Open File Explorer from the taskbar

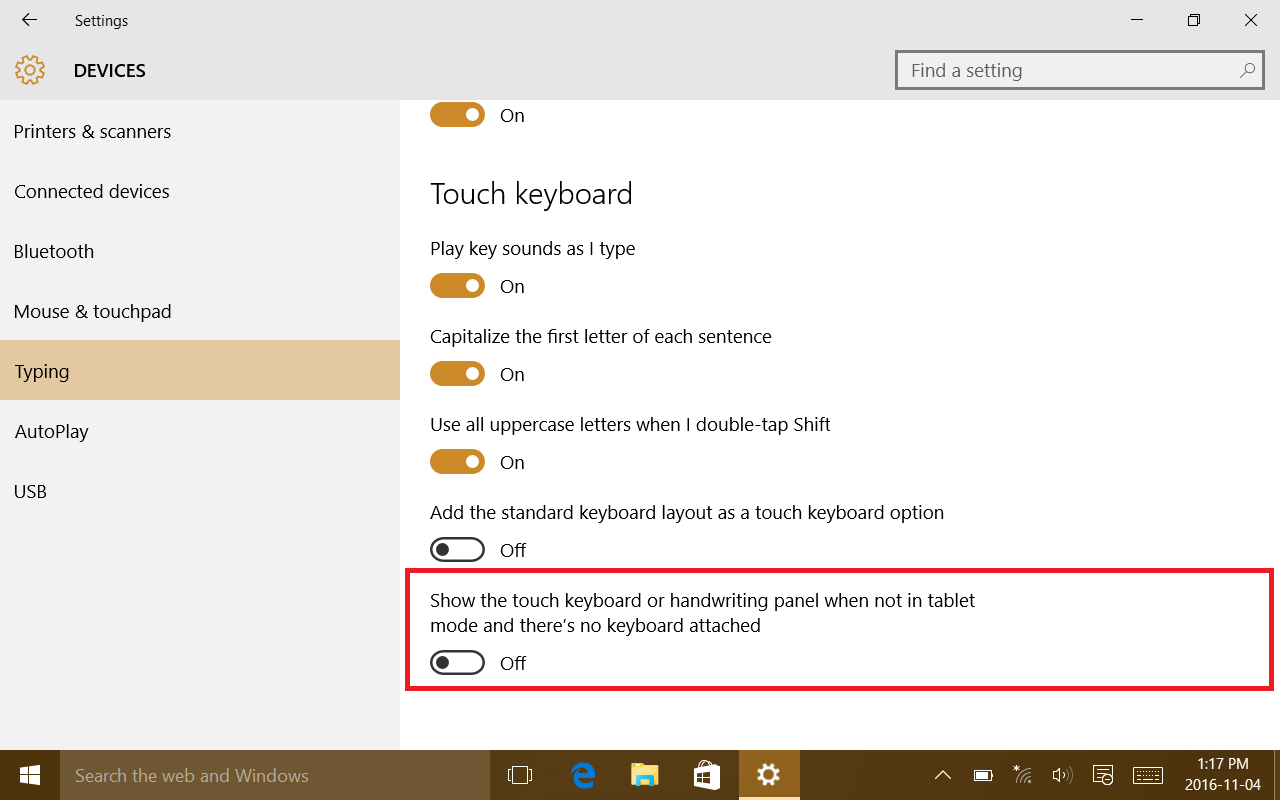[645, 775]
